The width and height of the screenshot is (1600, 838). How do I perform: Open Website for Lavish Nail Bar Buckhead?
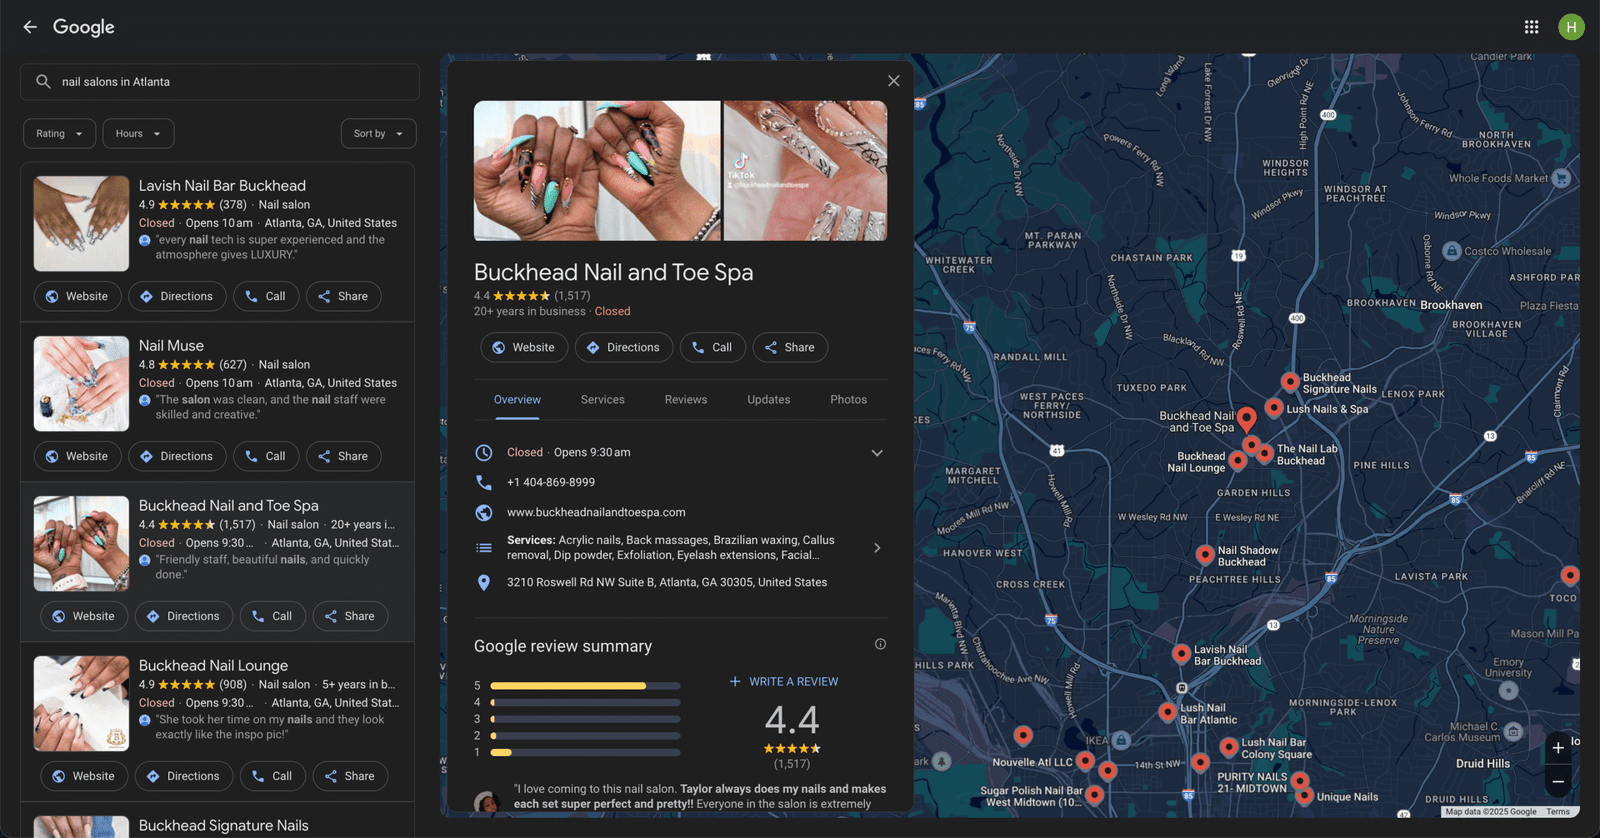78,296
